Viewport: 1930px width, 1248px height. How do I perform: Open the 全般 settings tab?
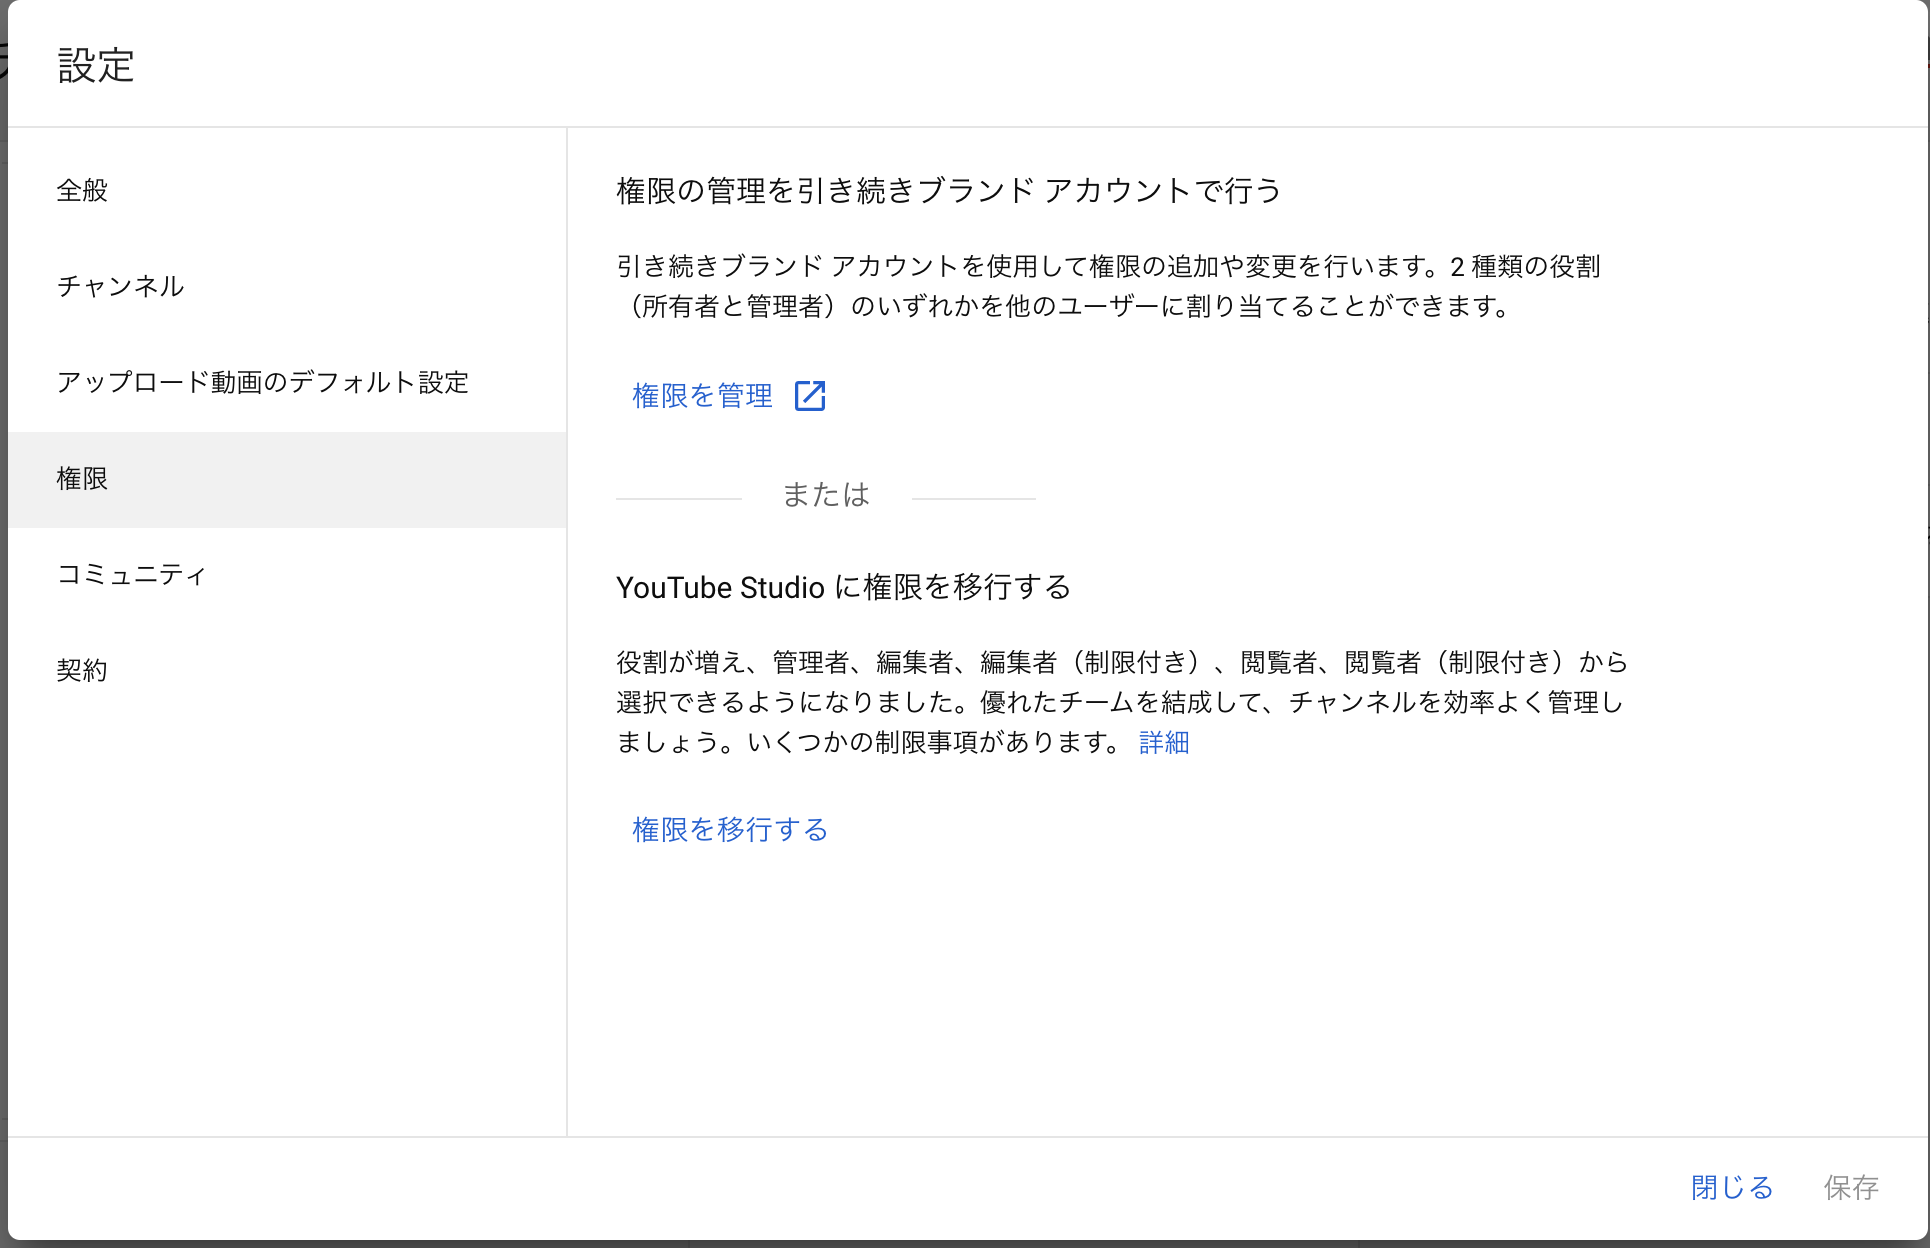click(x=287, y=190)
